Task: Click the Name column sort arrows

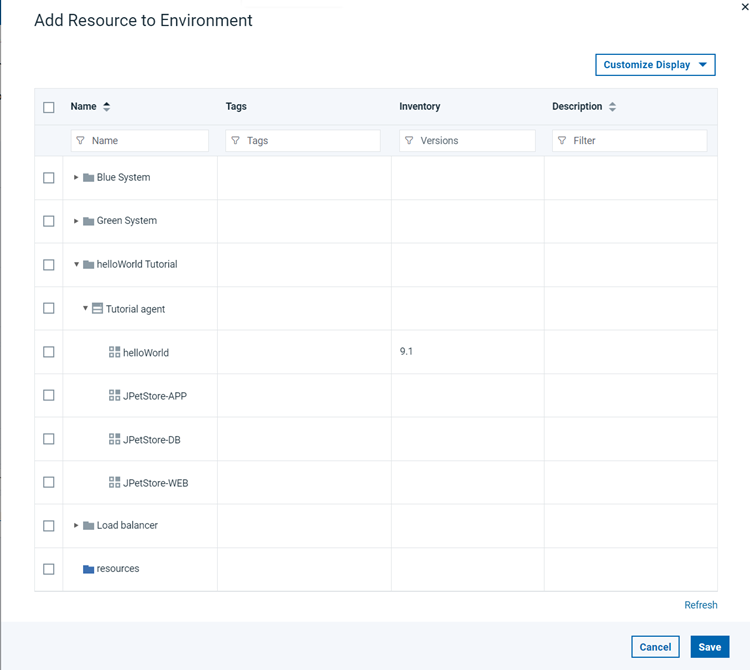Action: pos(107,107)
